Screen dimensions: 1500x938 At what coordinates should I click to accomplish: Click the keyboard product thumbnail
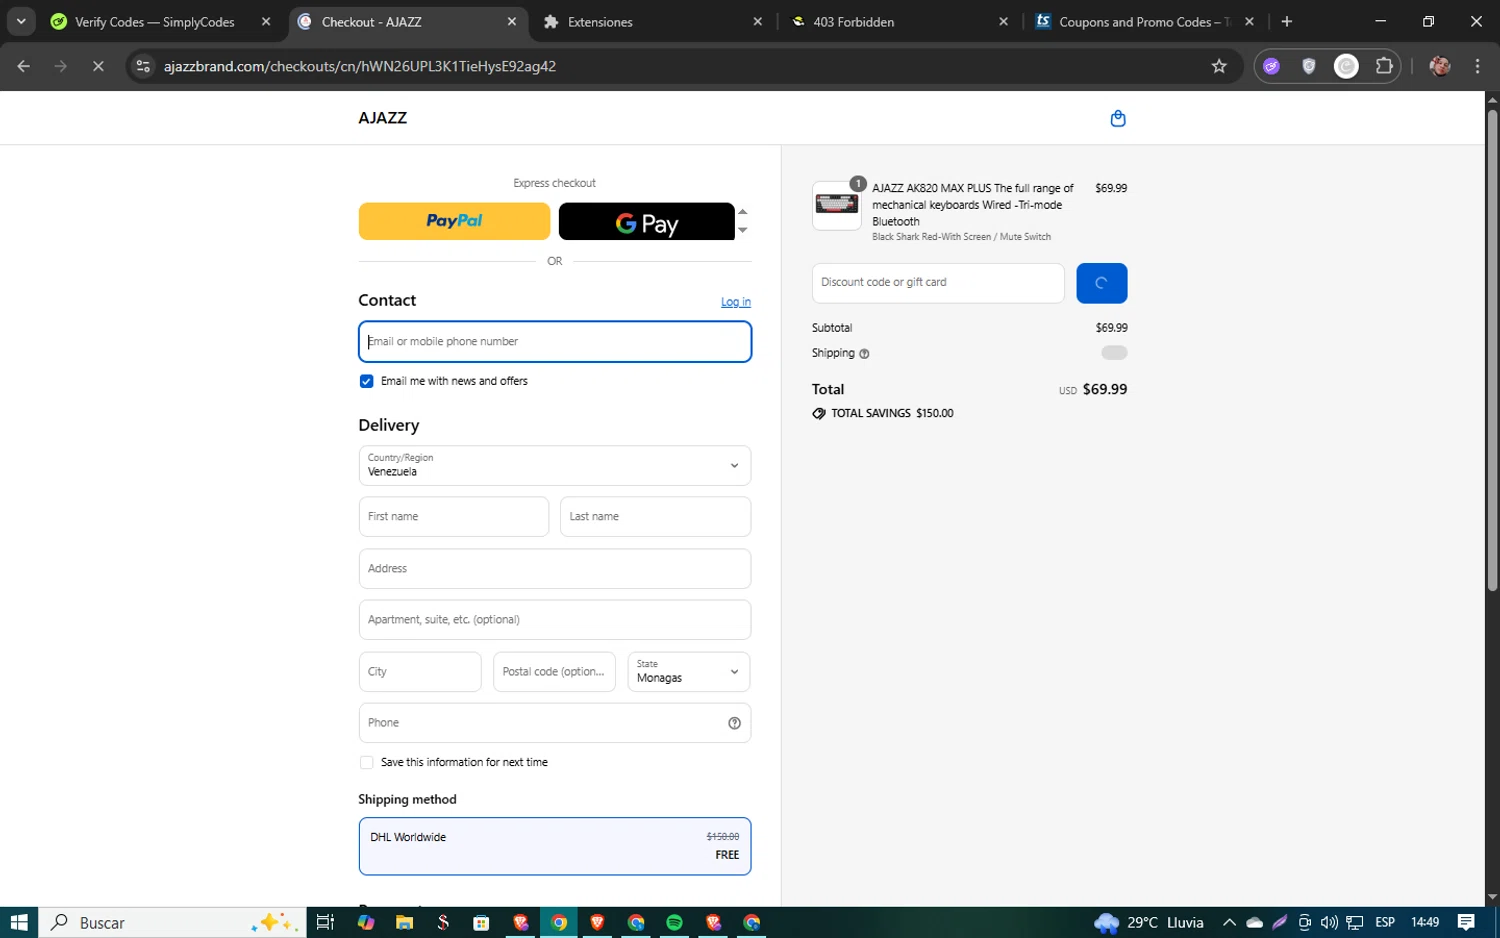point(837,205)
